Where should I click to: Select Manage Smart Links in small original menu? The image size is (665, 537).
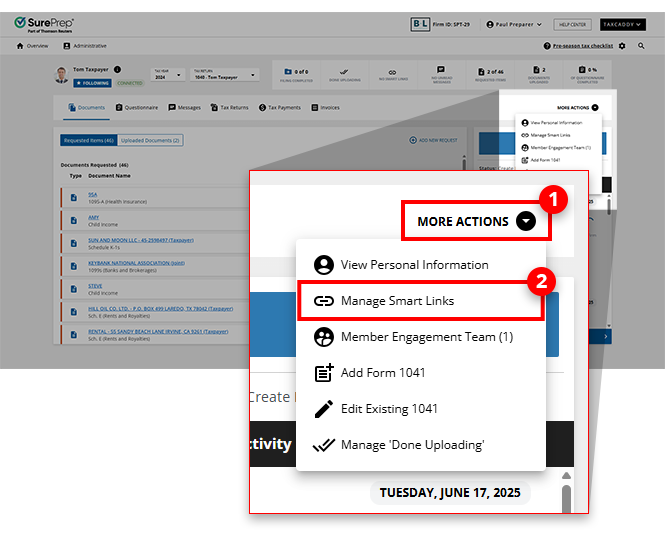[x=558, y=135]
